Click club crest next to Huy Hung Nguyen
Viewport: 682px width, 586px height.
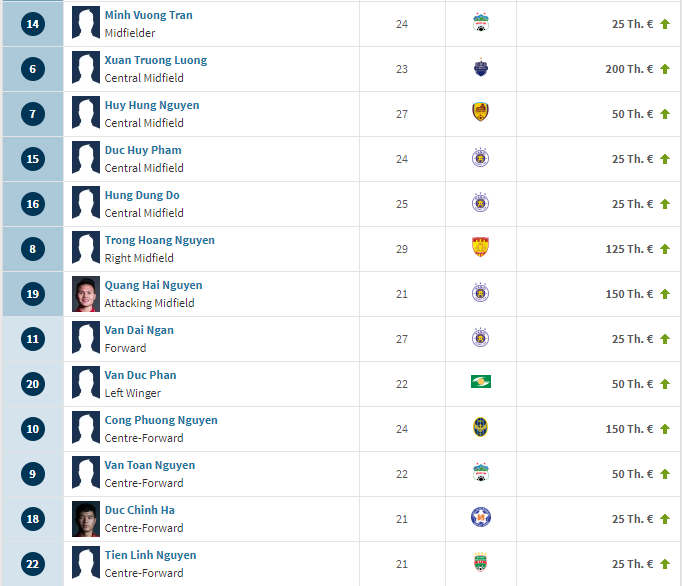[x=480, y=114]
